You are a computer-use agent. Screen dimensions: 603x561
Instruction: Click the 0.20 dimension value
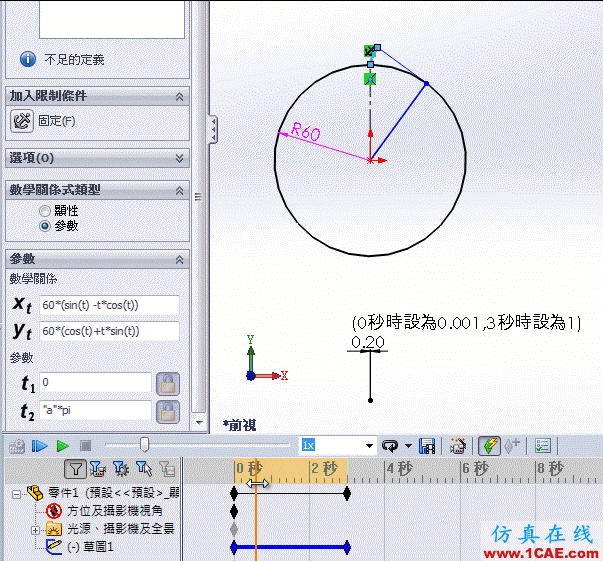pyautogui.click(x=368, y=342)
